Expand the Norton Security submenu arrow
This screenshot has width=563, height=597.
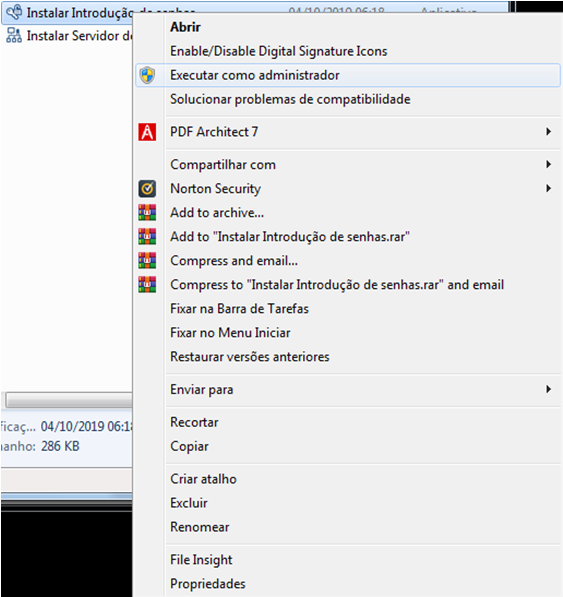point(549,188)
